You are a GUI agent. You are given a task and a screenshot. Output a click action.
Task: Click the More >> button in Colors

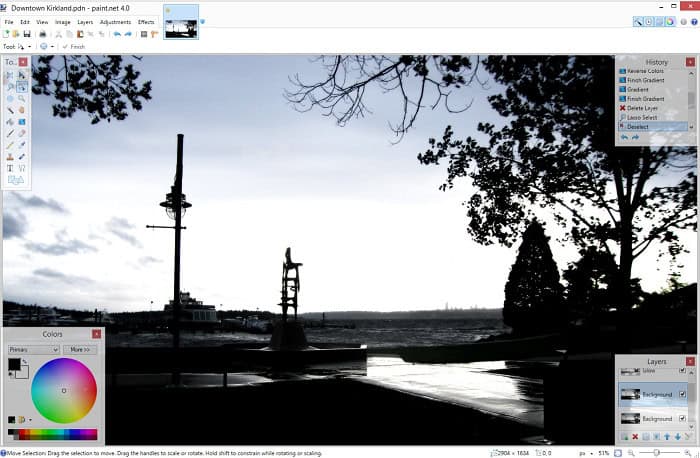[79, 350]
